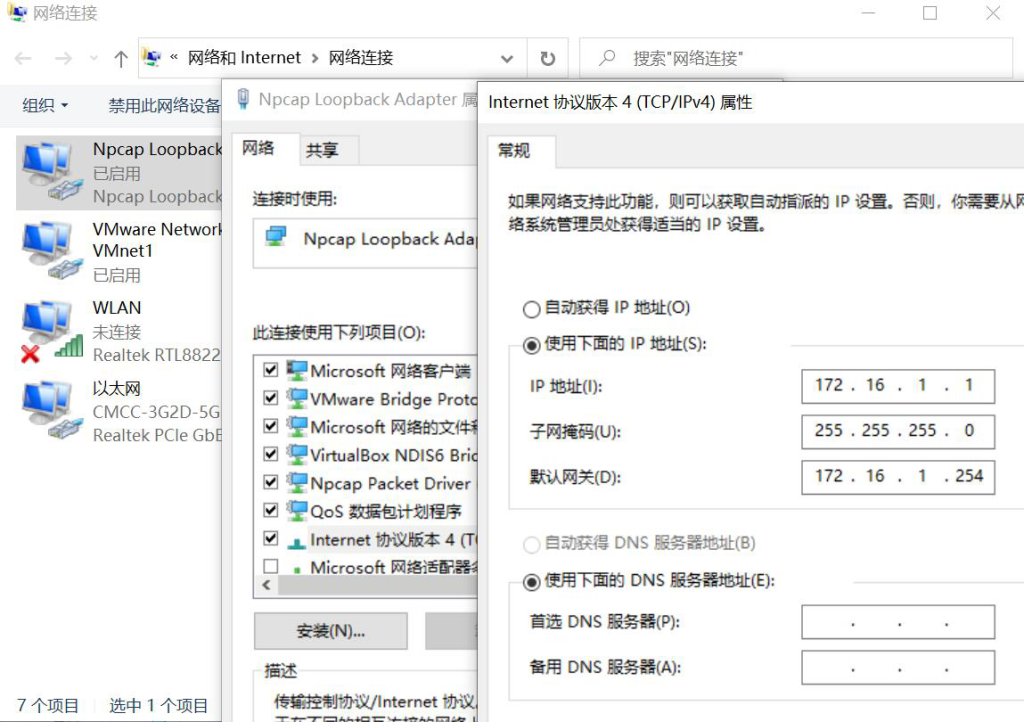Click the 安装(N)... button

coord(330,631)
